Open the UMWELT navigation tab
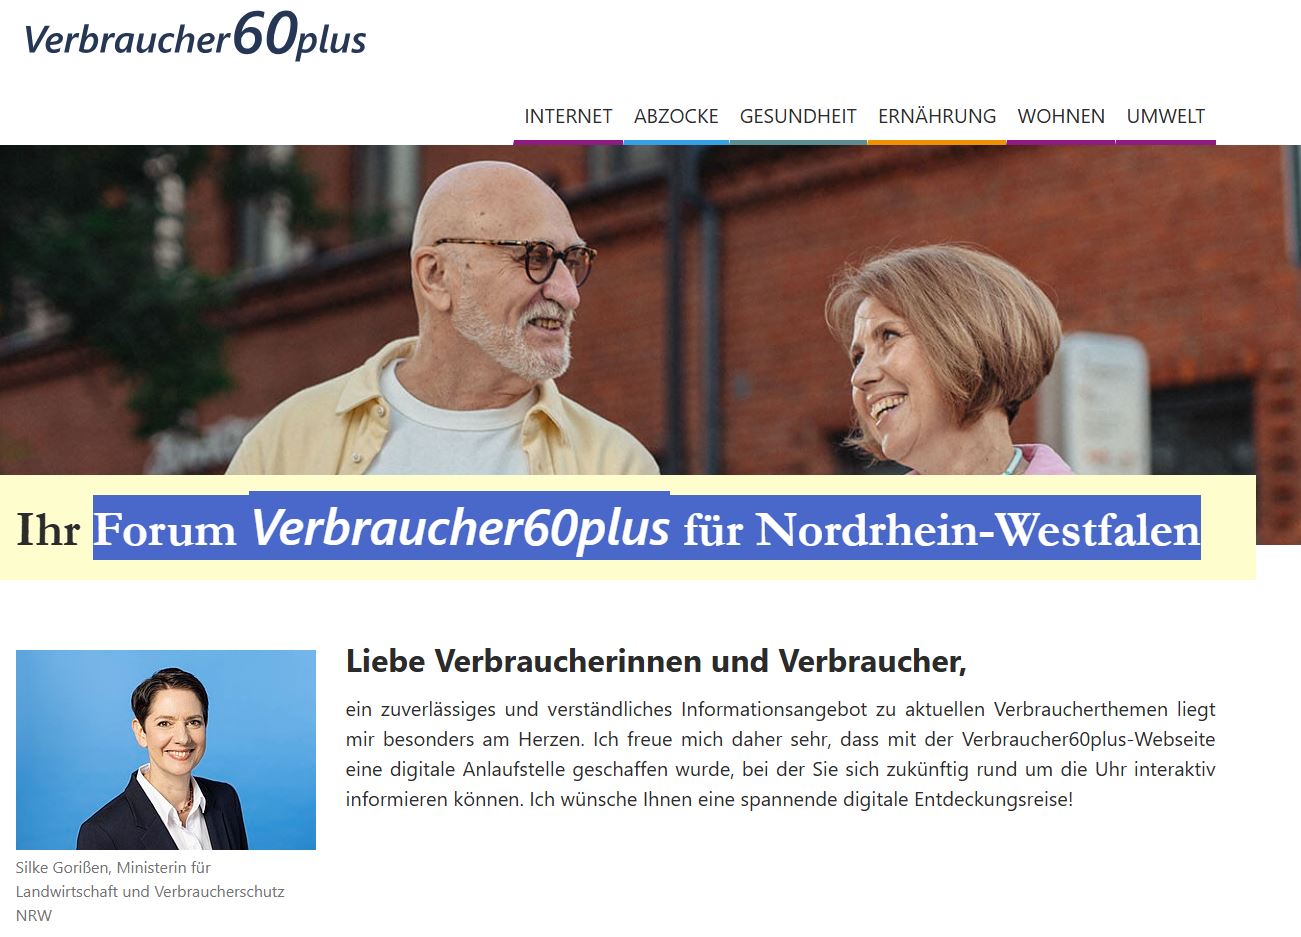 1166,116
